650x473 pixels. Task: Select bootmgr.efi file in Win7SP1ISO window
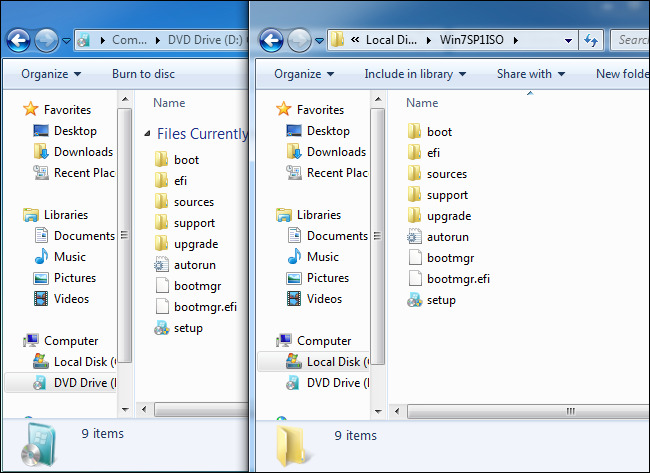pyautogui.click(x=449, y=279)
